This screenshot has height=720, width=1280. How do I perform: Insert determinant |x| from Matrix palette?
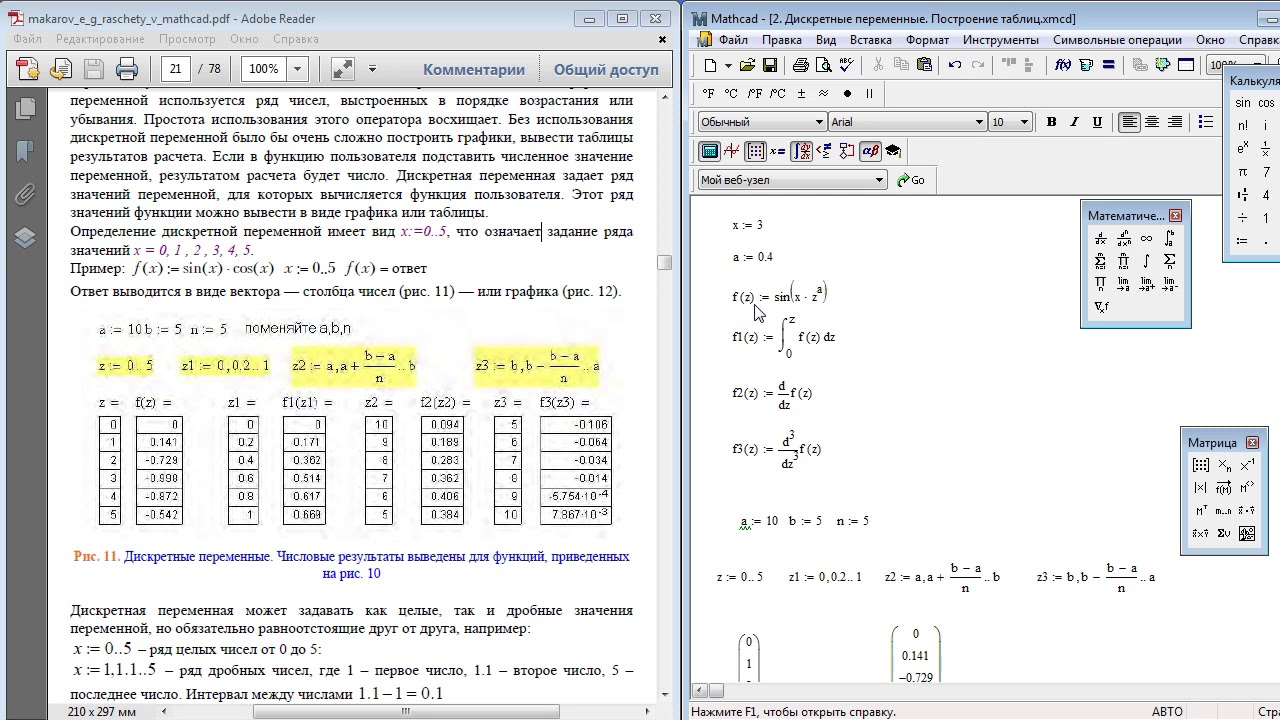coord(1201,488)
